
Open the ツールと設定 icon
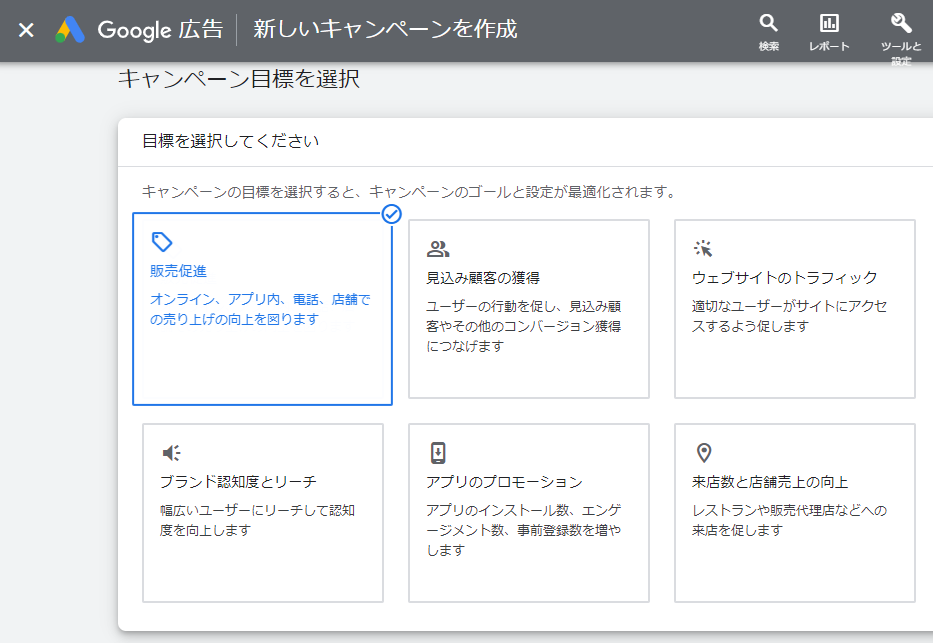click(903, 30)
